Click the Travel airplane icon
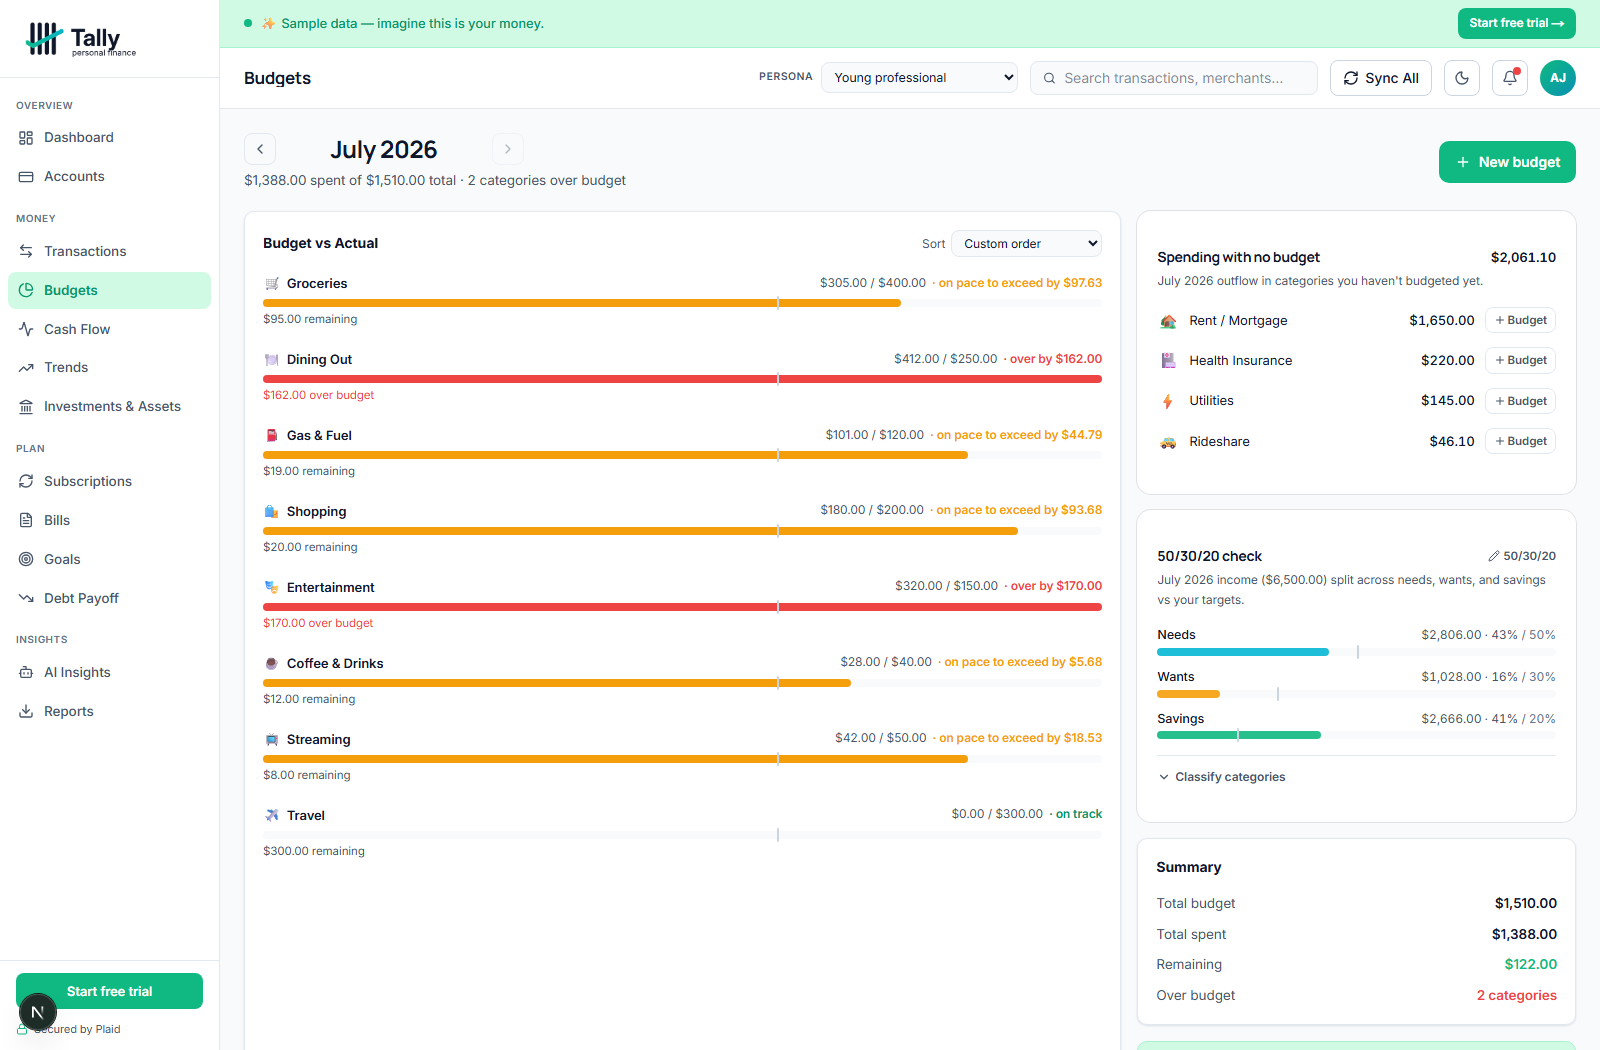 pos(272,816)
